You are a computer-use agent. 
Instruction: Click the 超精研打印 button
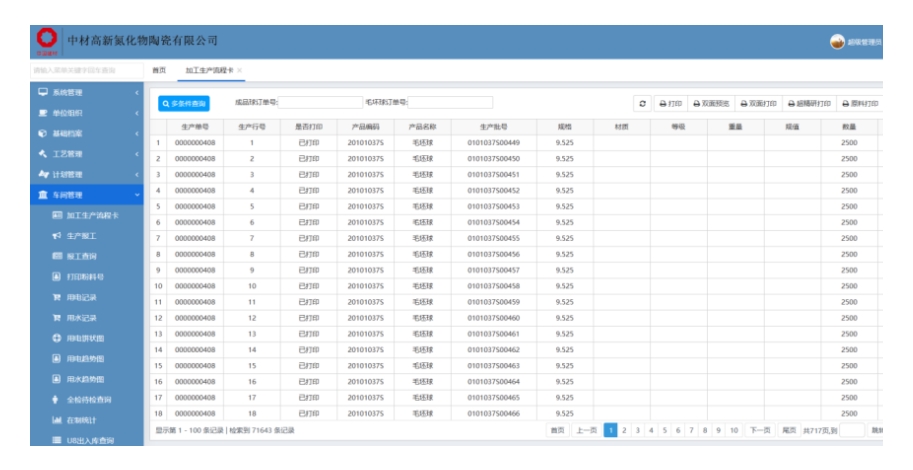click(x=809, y=104)
